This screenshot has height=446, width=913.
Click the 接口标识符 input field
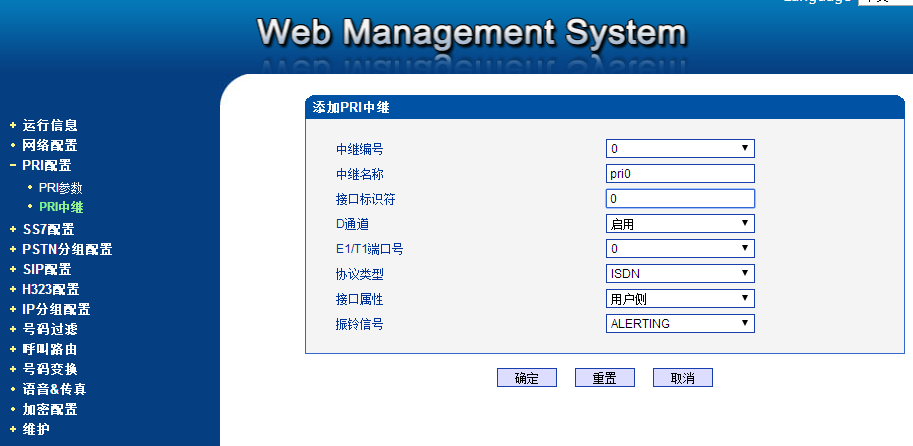(680, 199)
